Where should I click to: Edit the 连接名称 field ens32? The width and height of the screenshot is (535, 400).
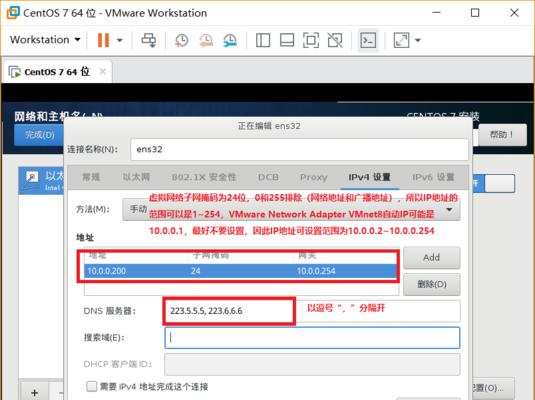(299, 149)
